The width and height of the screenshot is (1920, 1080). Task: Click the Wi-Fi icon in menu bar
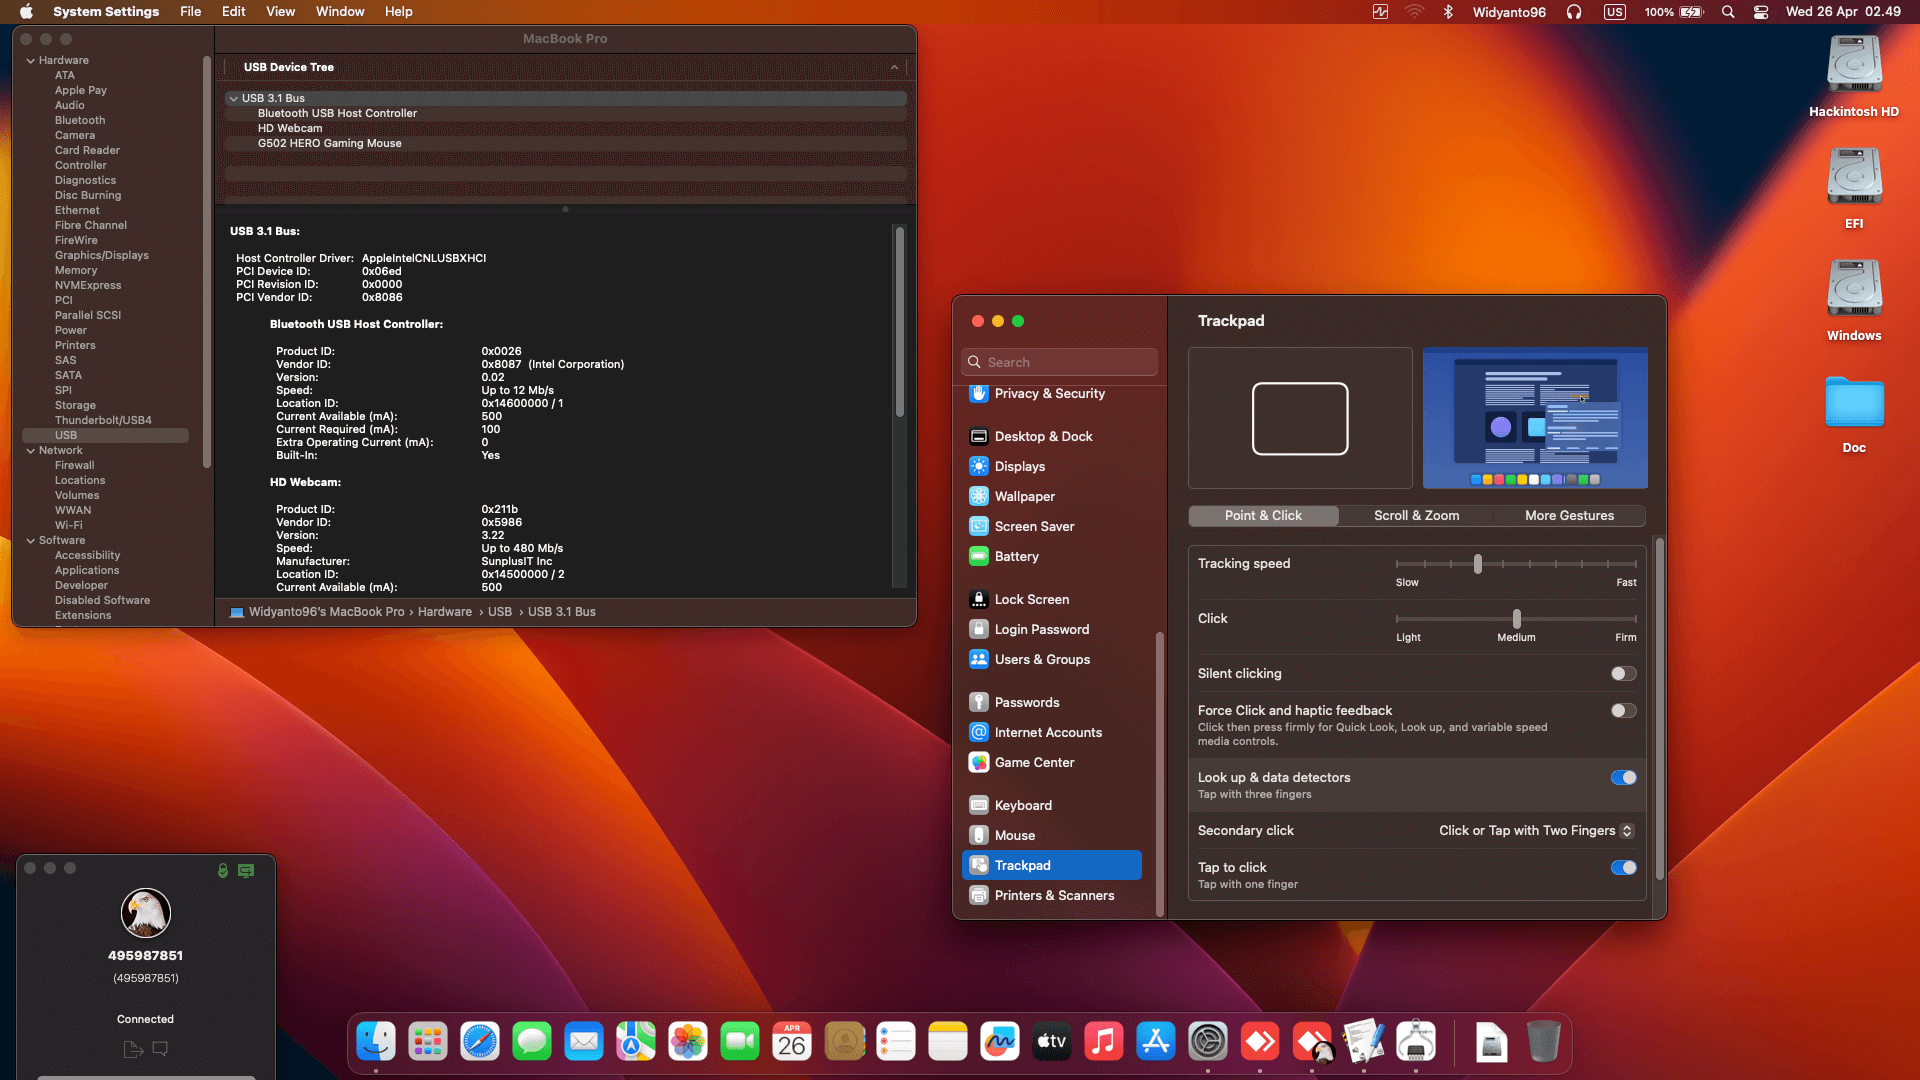1414,12
